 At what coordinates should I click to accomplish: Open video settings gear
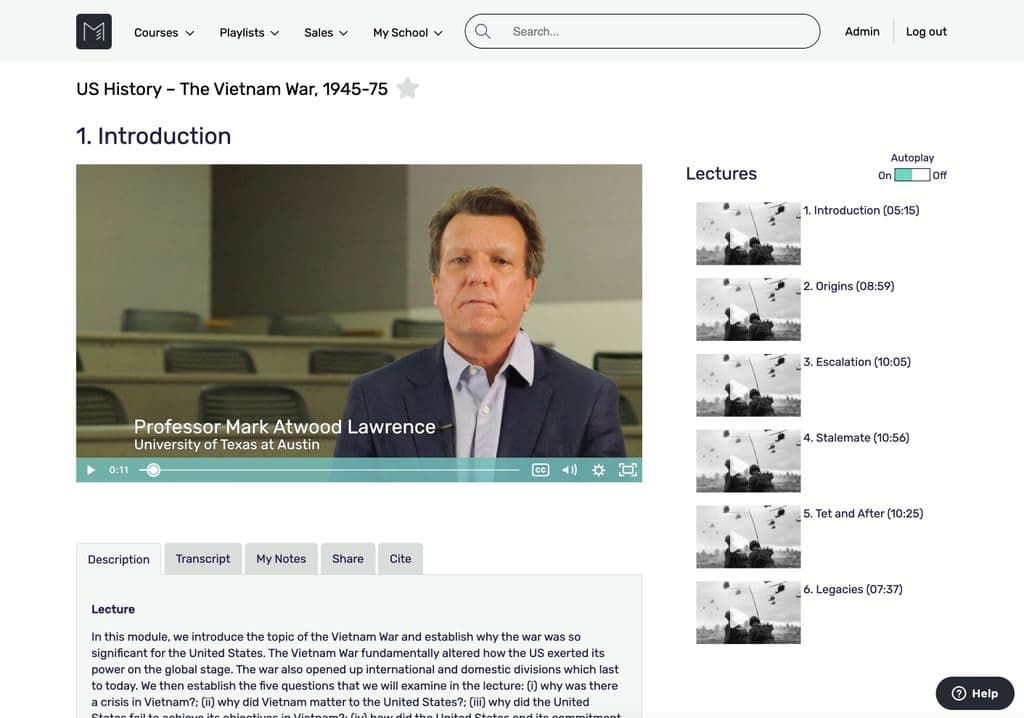click(598, 470)
